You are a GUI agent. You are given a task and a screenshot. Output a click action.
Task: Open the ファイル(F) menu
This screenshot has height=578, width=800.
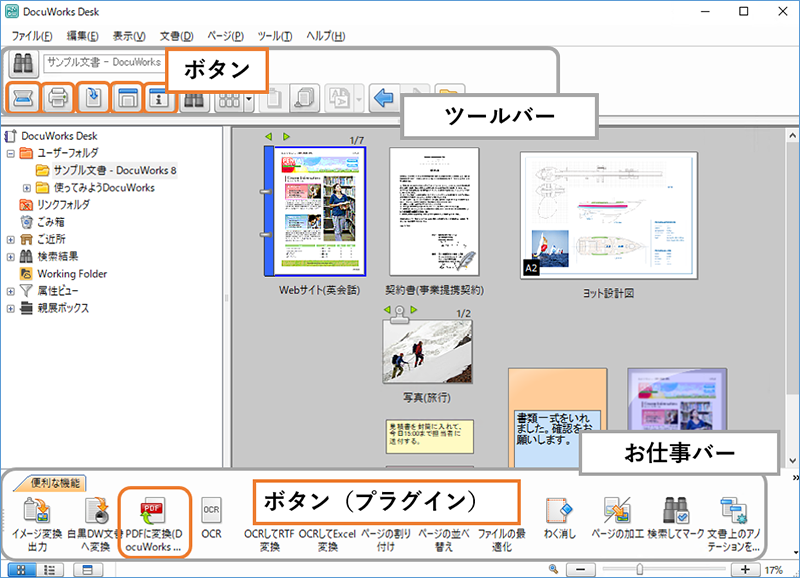click(x=32, y=36)
